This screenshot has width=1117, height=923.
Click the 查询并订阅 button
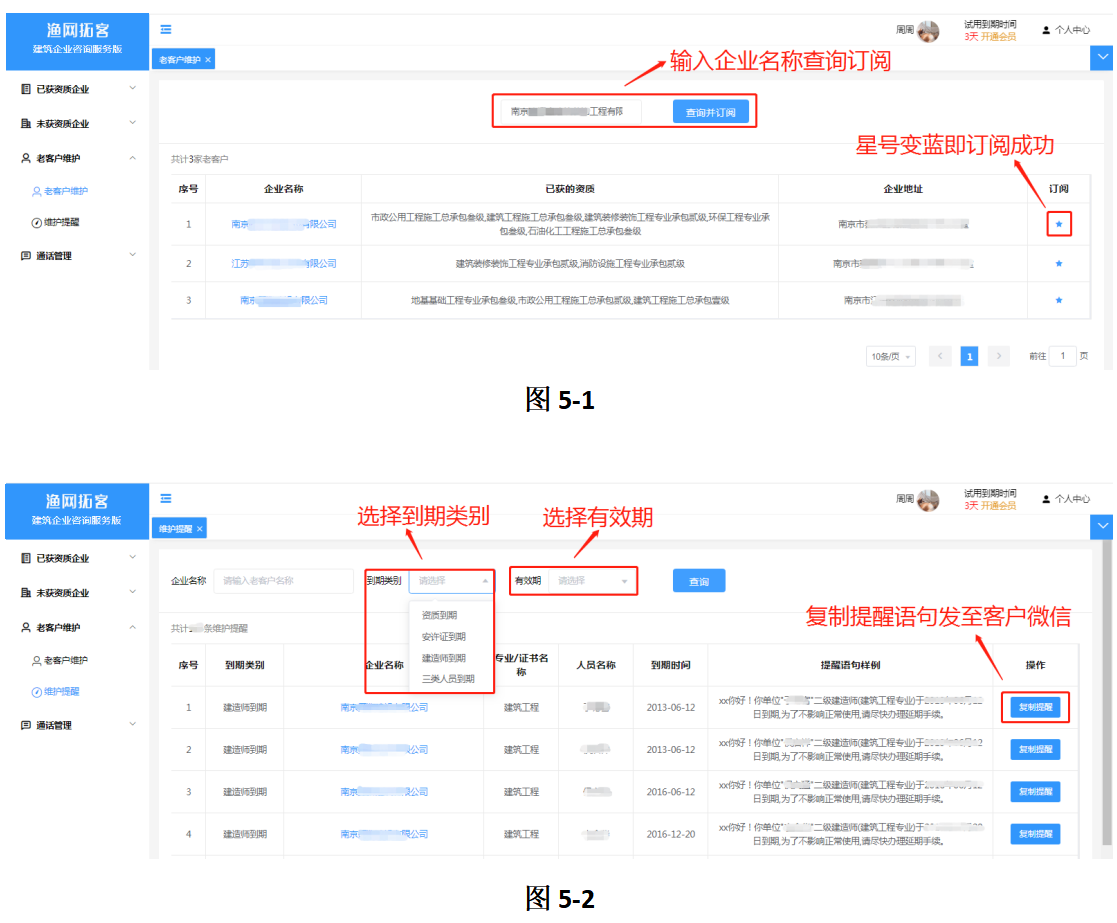710,112
